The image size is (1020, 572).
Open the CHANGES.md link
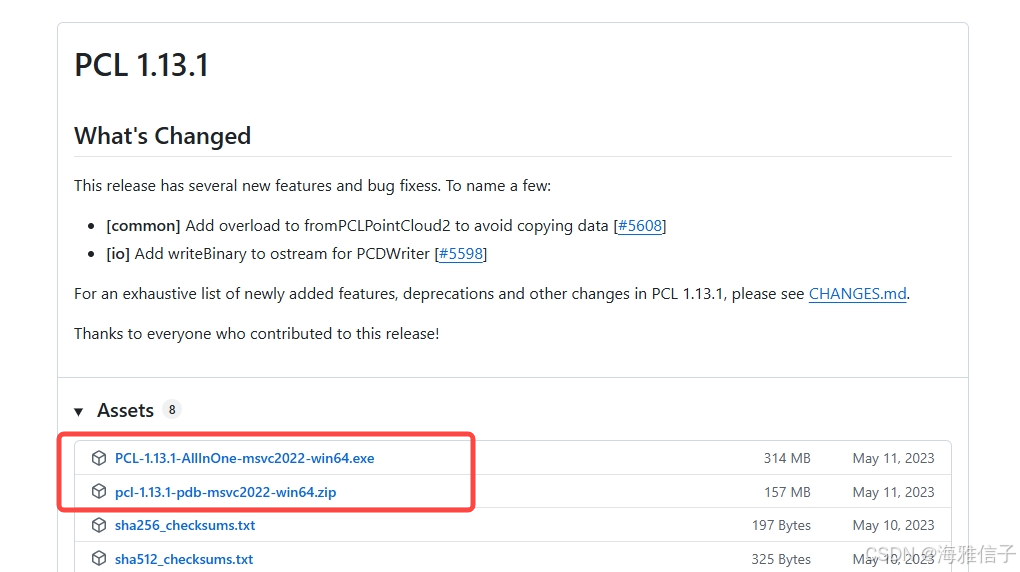[857, 294]
